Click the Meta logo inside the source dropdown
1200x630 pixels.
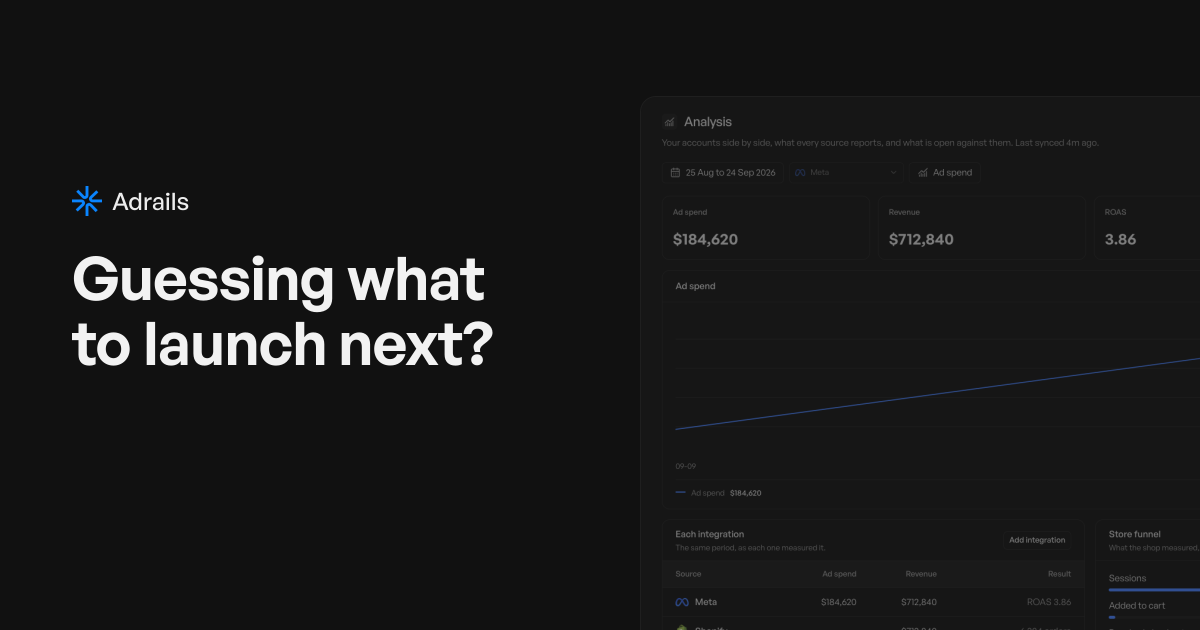(800, 173)
